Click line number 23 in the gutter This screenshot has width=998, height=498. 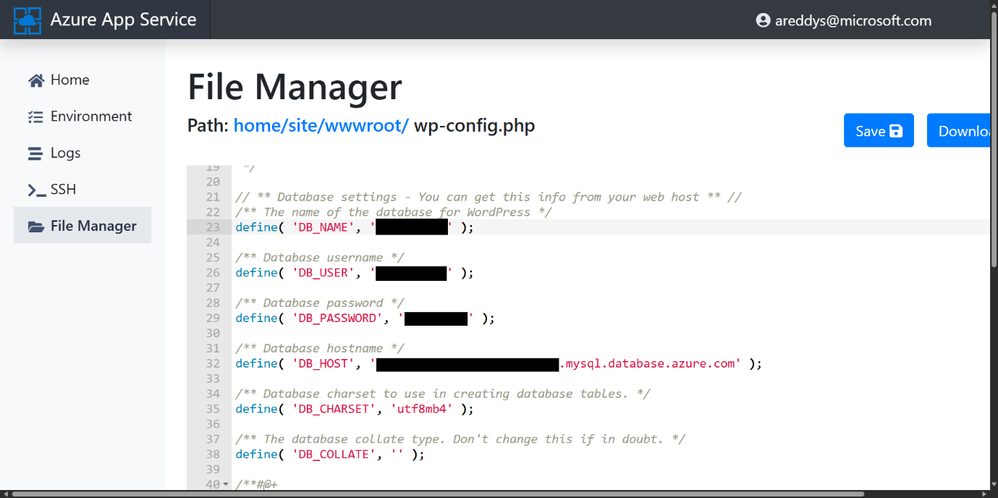tap(212, 227)
